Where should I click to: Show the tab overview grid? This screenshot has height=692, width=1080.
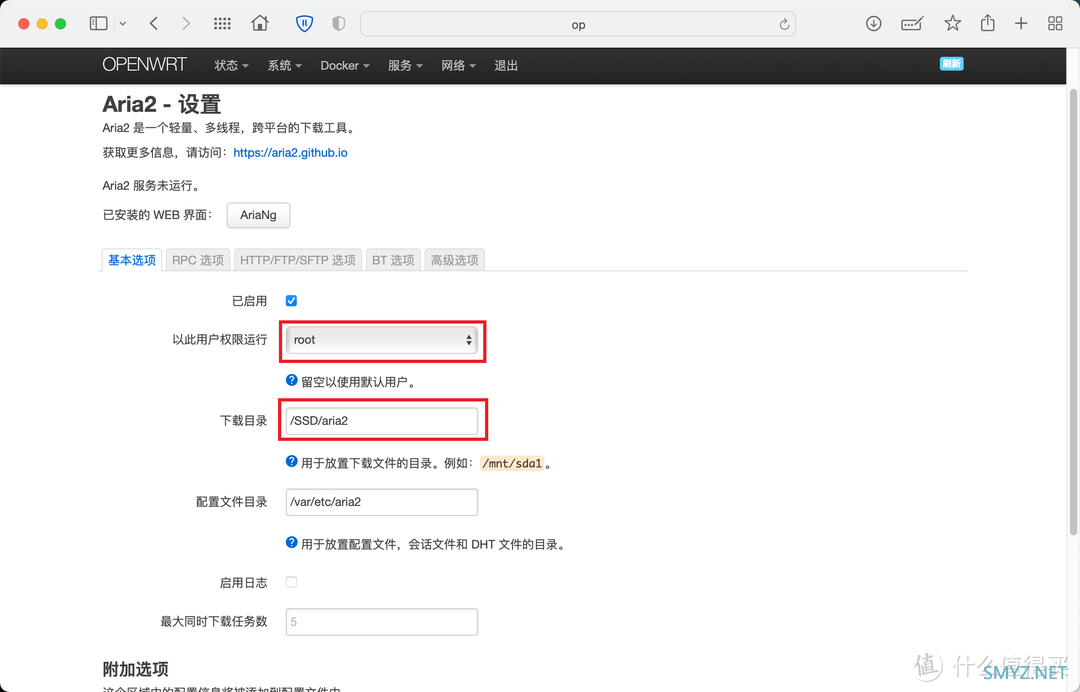tap(1055, 24)
